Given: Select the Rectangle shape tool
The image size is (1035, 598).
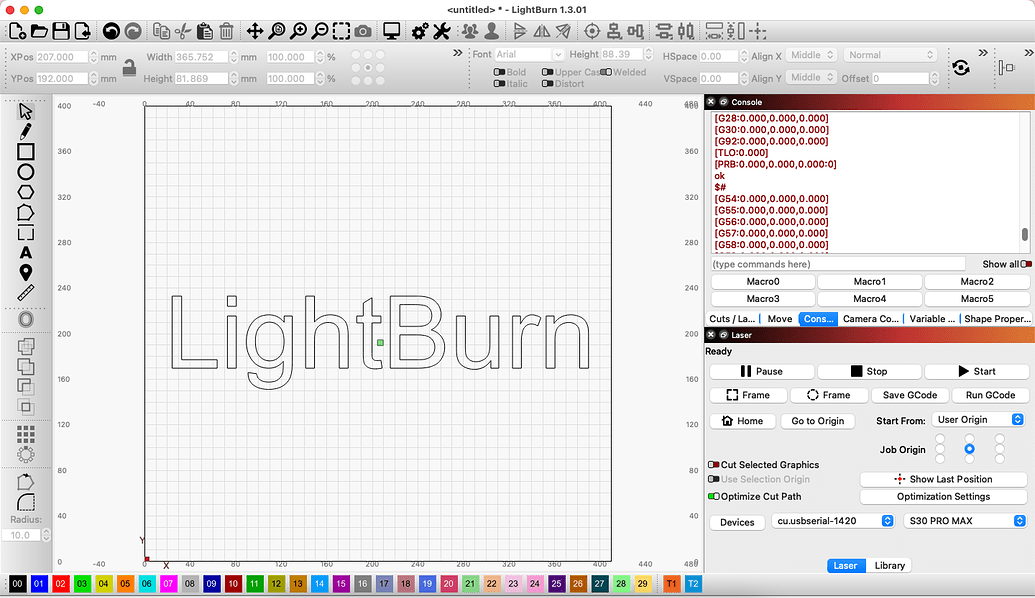Looking at the screenshot, I should point(24,151).
